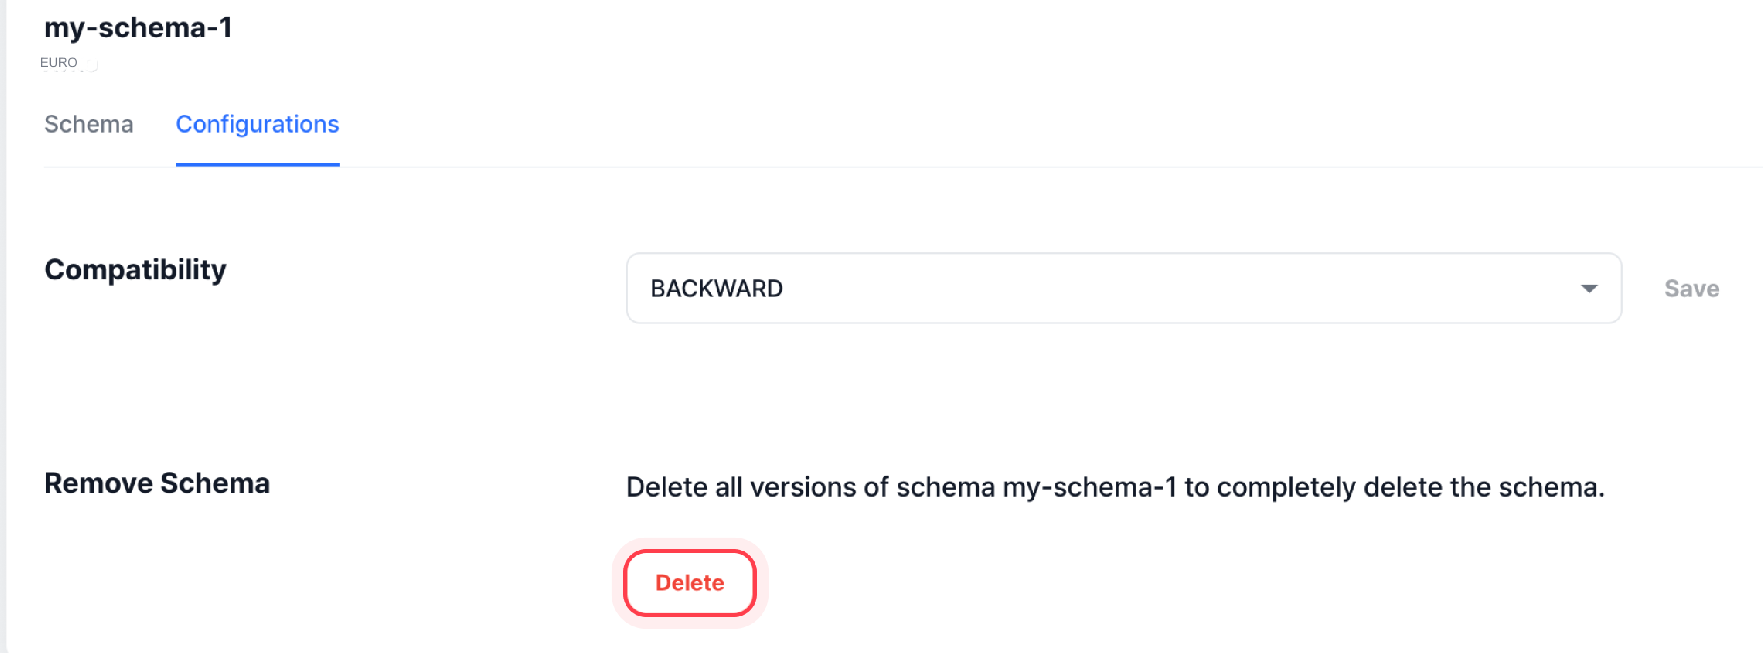Click the Remove Schema section heading
This screenshot has width=1763, height=653.
156,483
